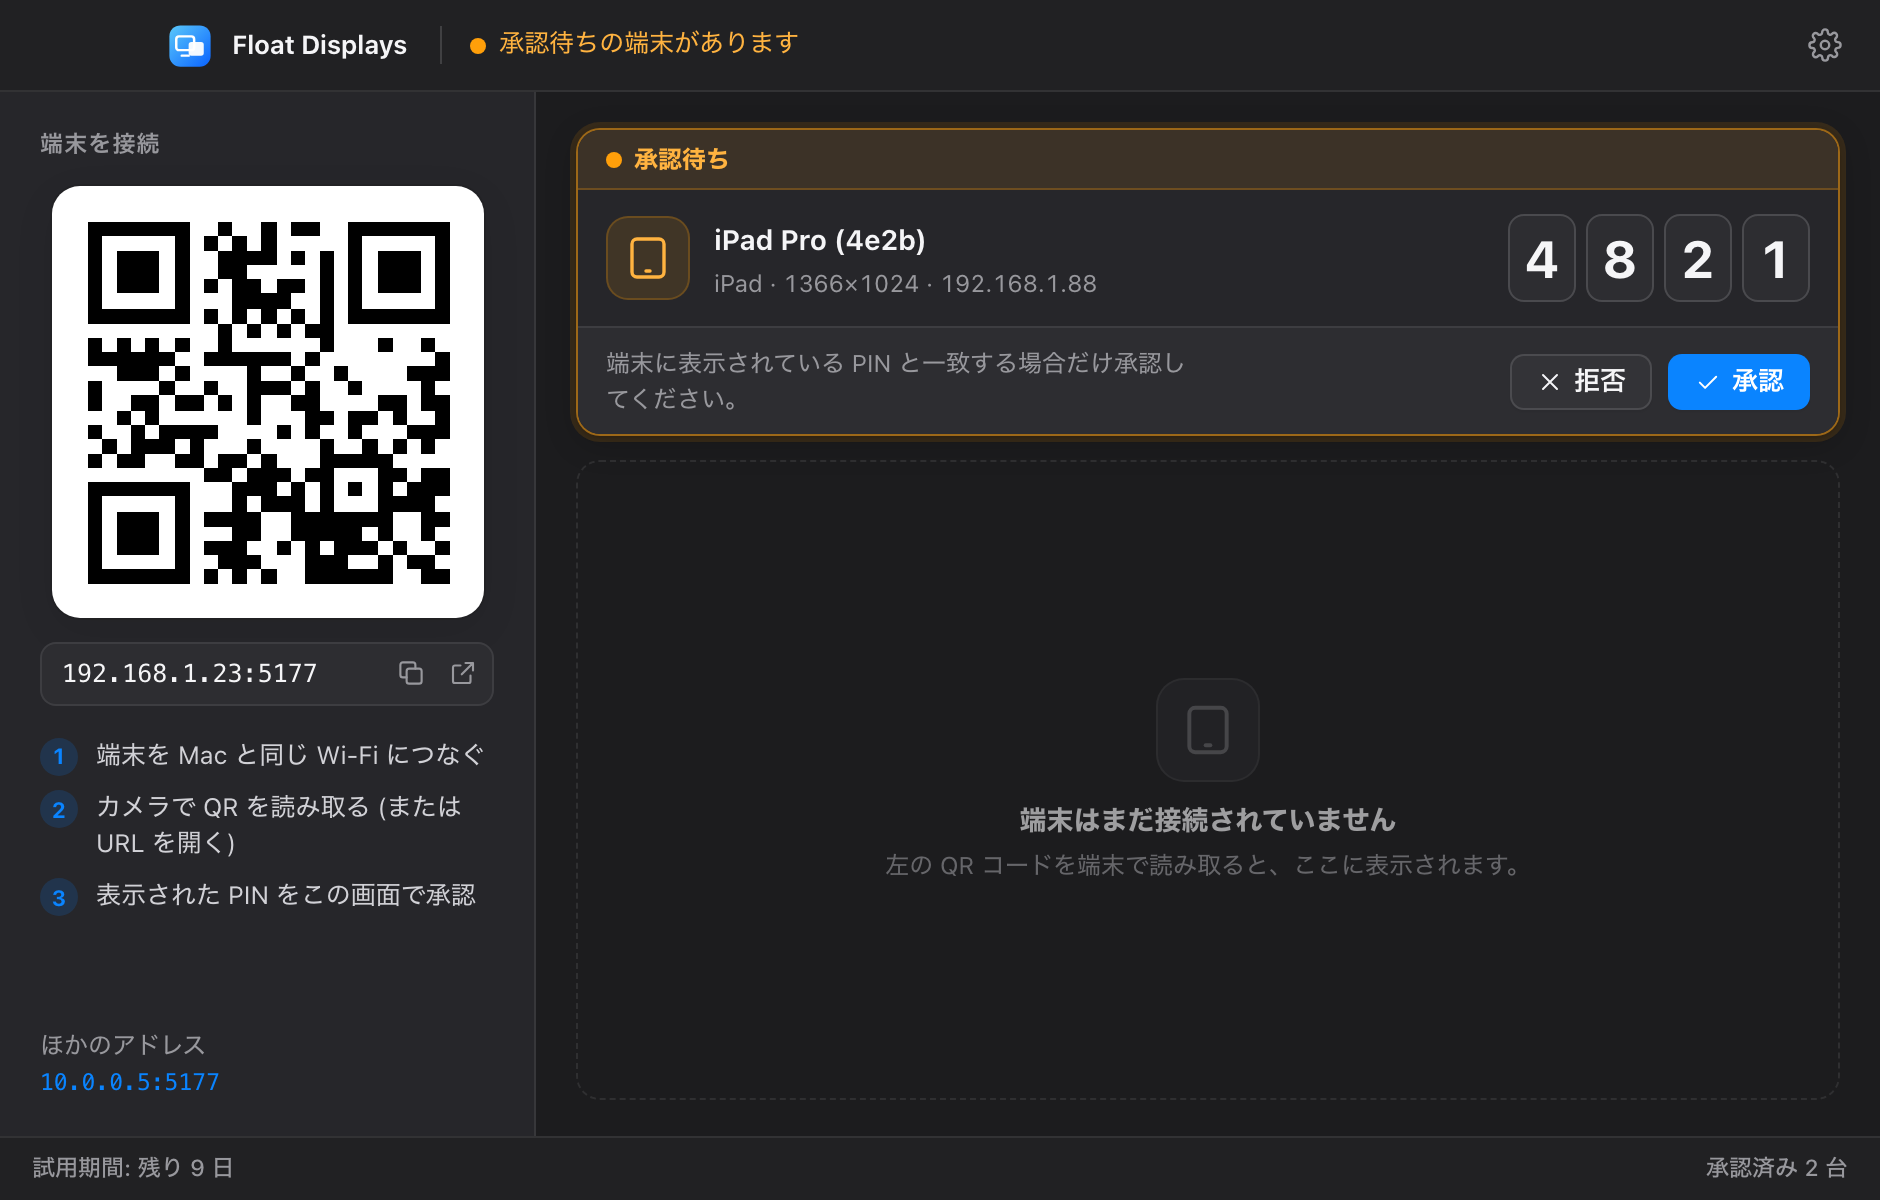Click PIN digit 1
Screen dimensions: 1880x1200
(1775, 258)
